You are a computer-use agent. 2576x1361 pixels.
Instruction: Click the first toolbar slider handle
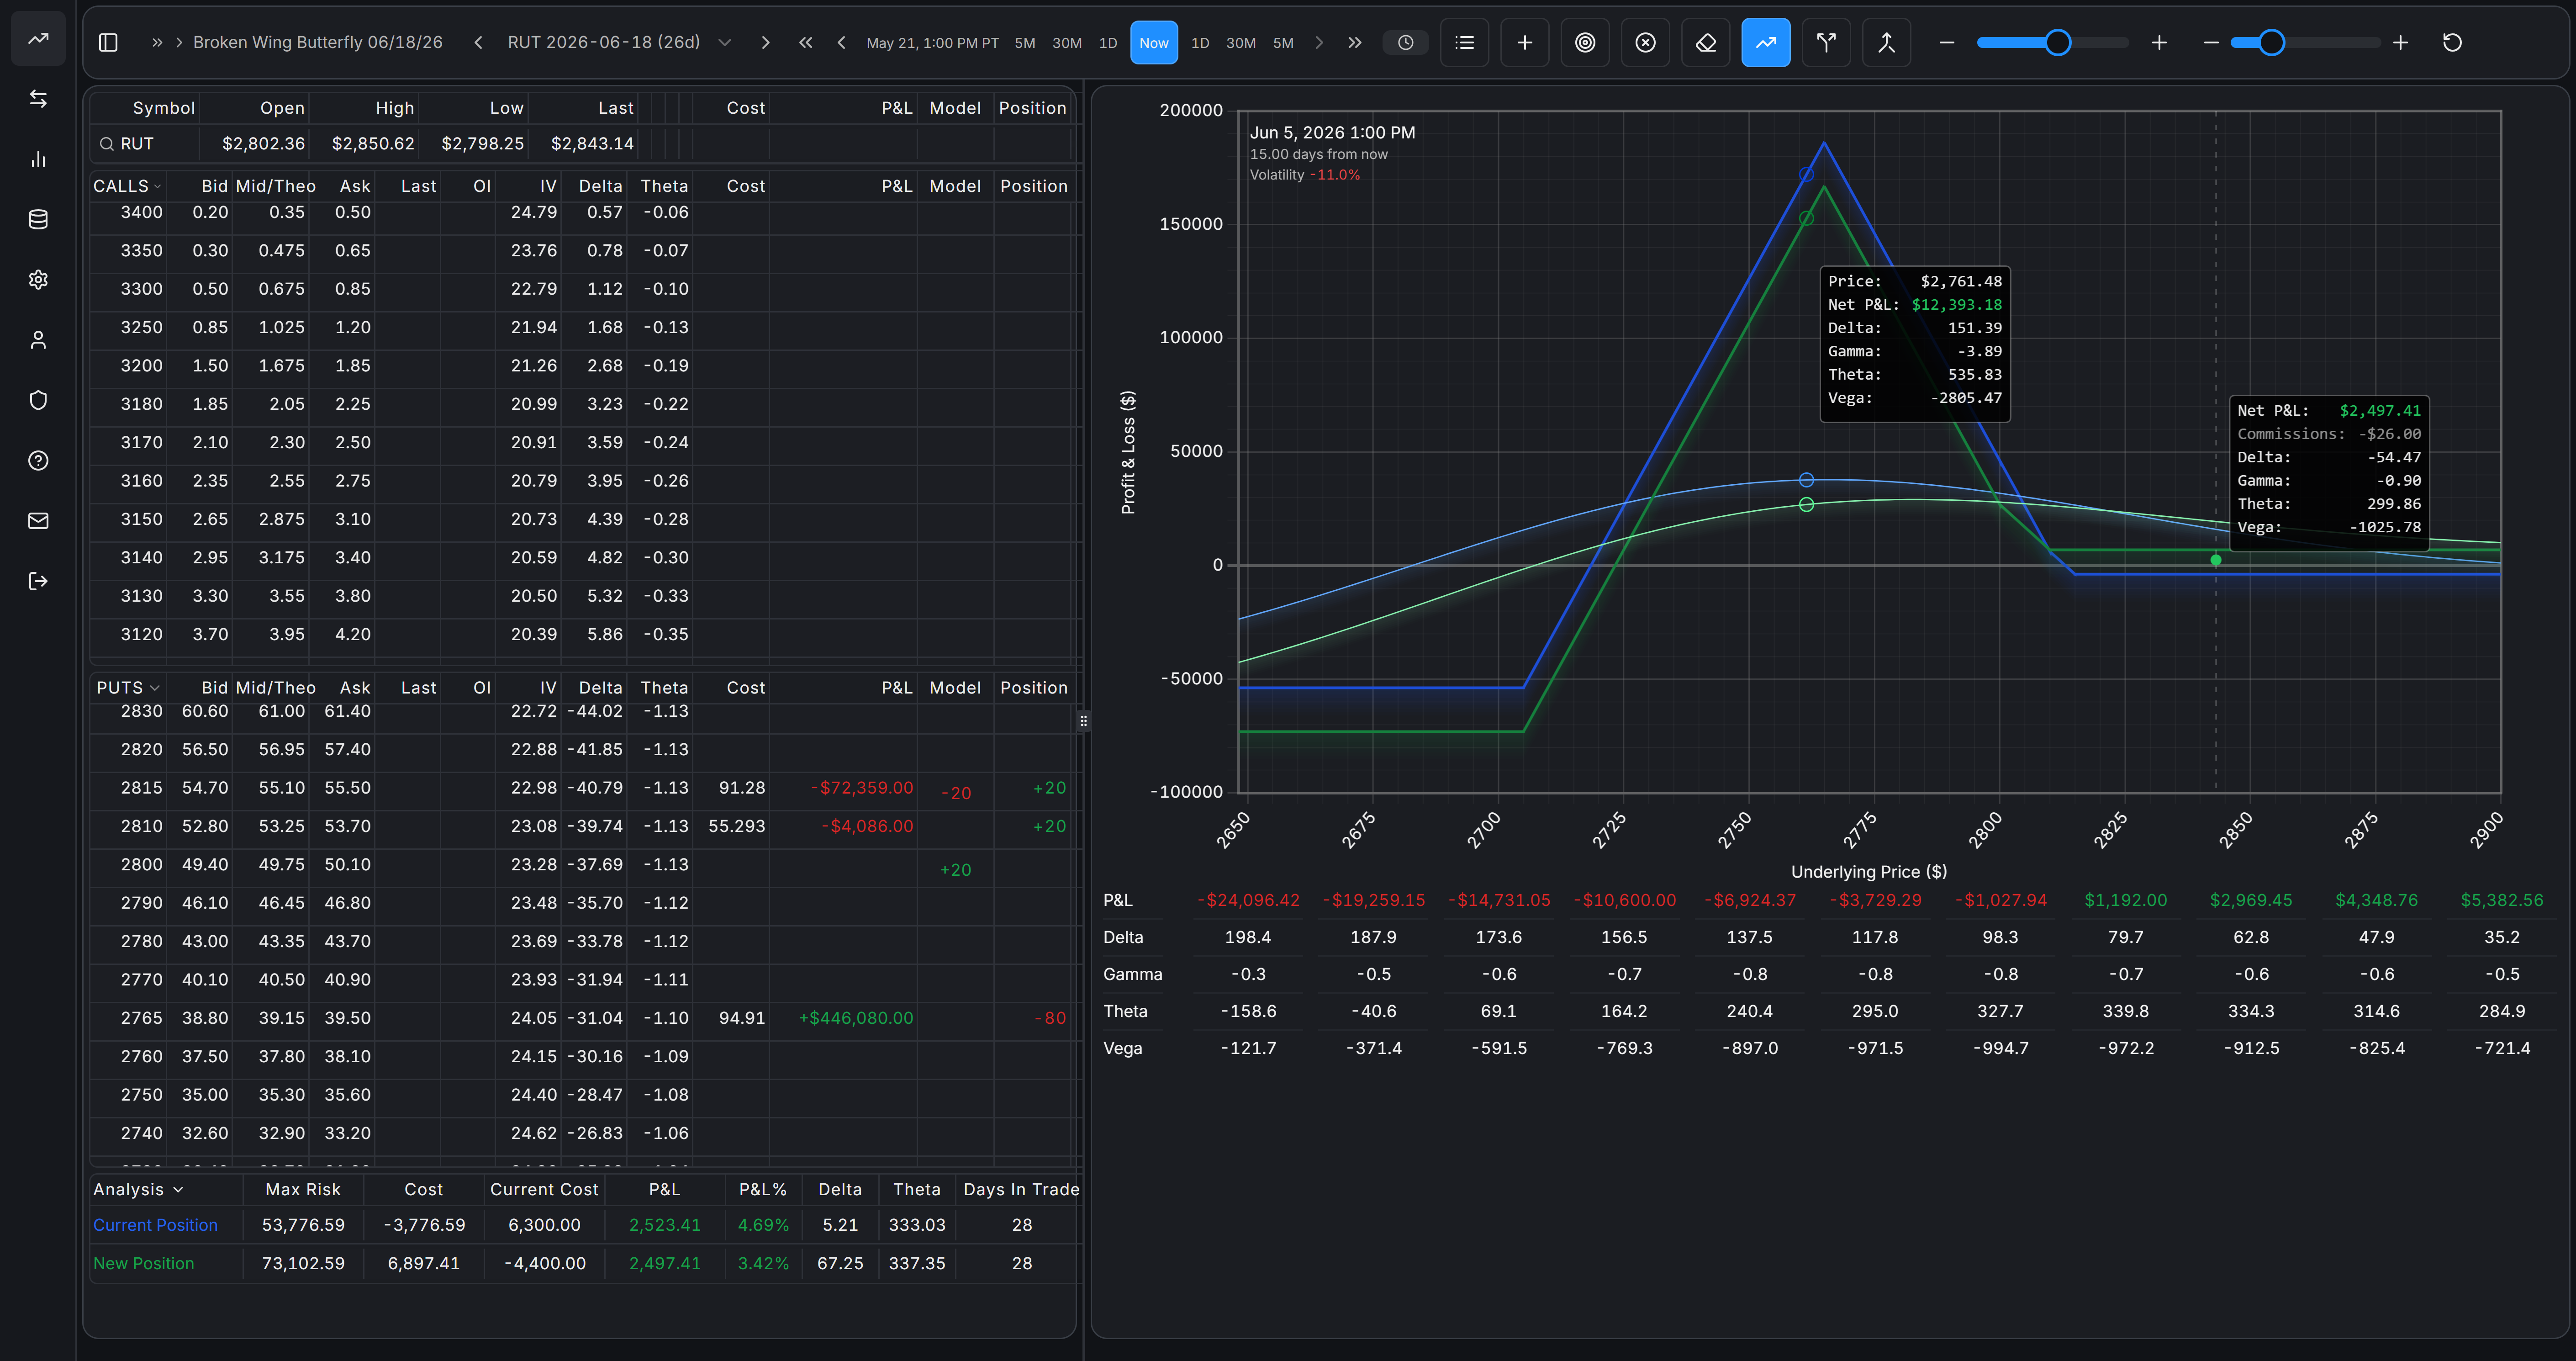click(2057, 43)
